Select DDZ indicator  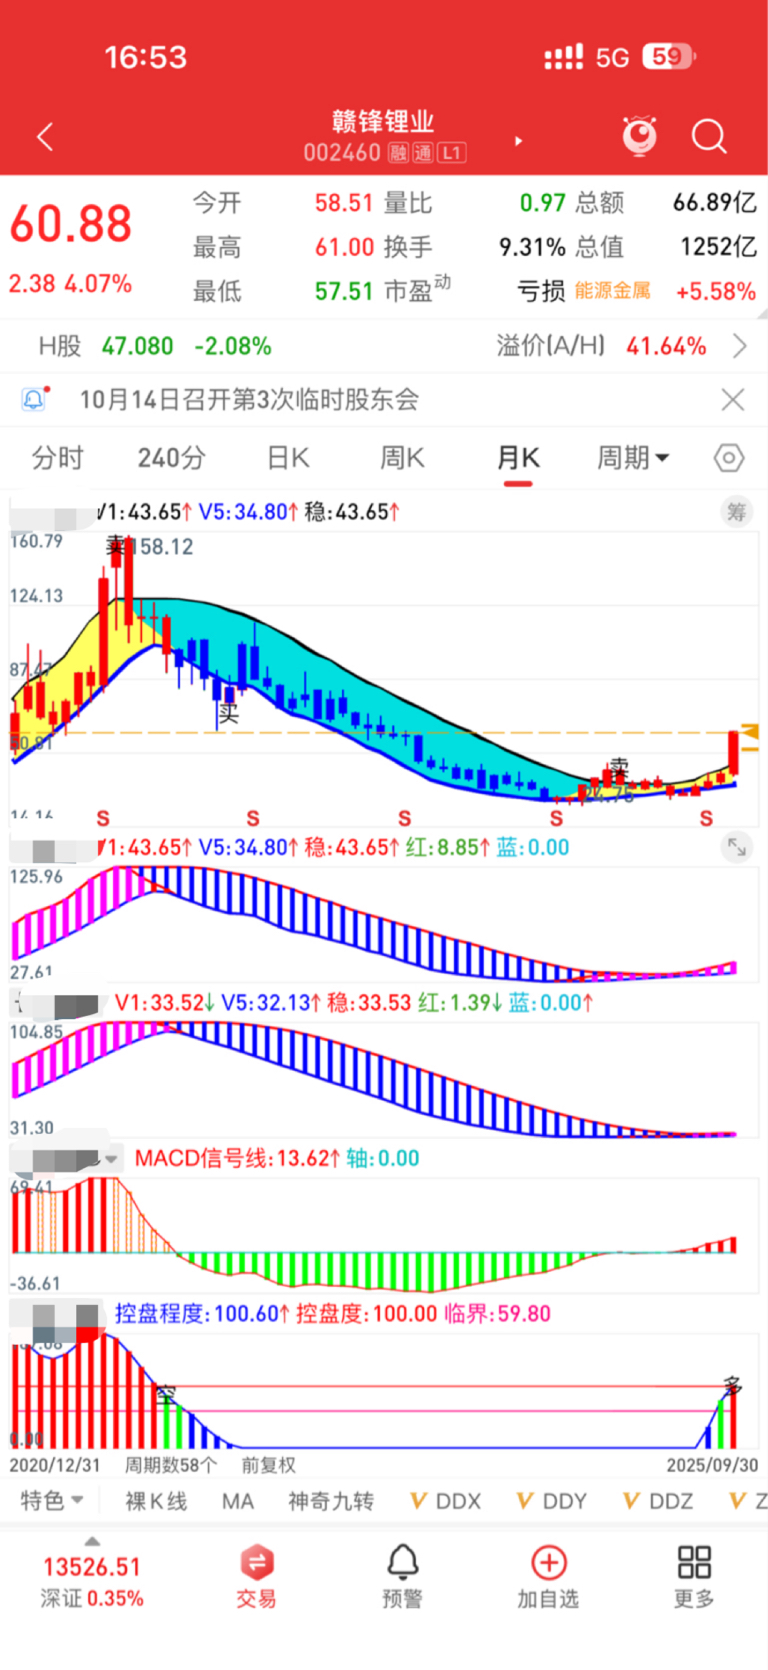(658, 1501)
